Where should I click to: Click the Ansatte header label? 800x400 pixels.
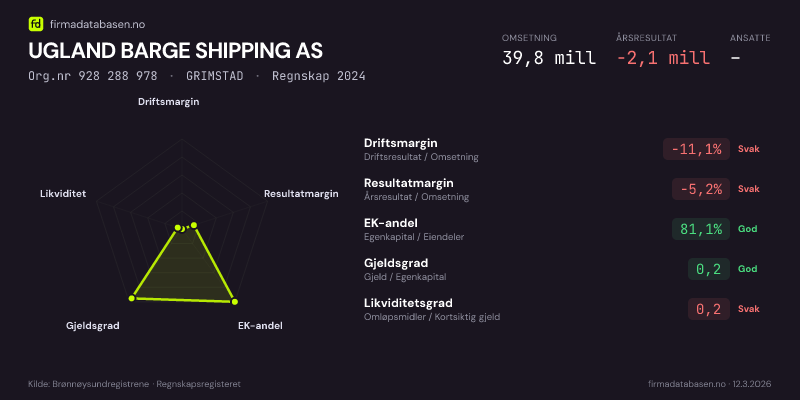[750, 38]
